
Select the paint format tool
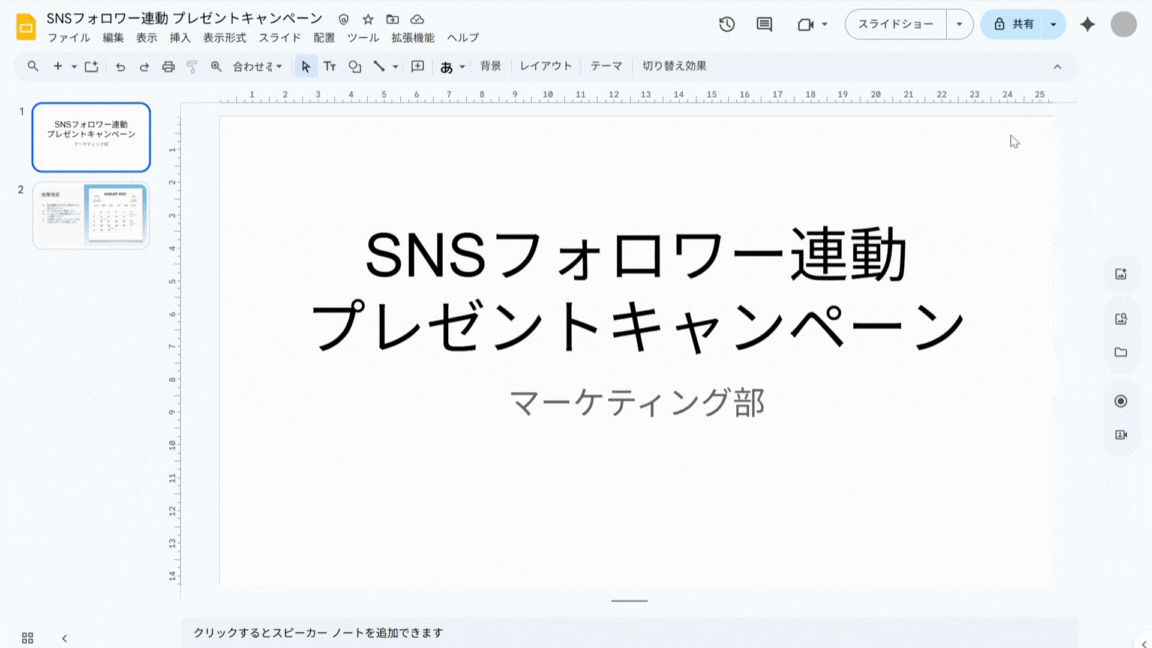click(x=192, y=66)
